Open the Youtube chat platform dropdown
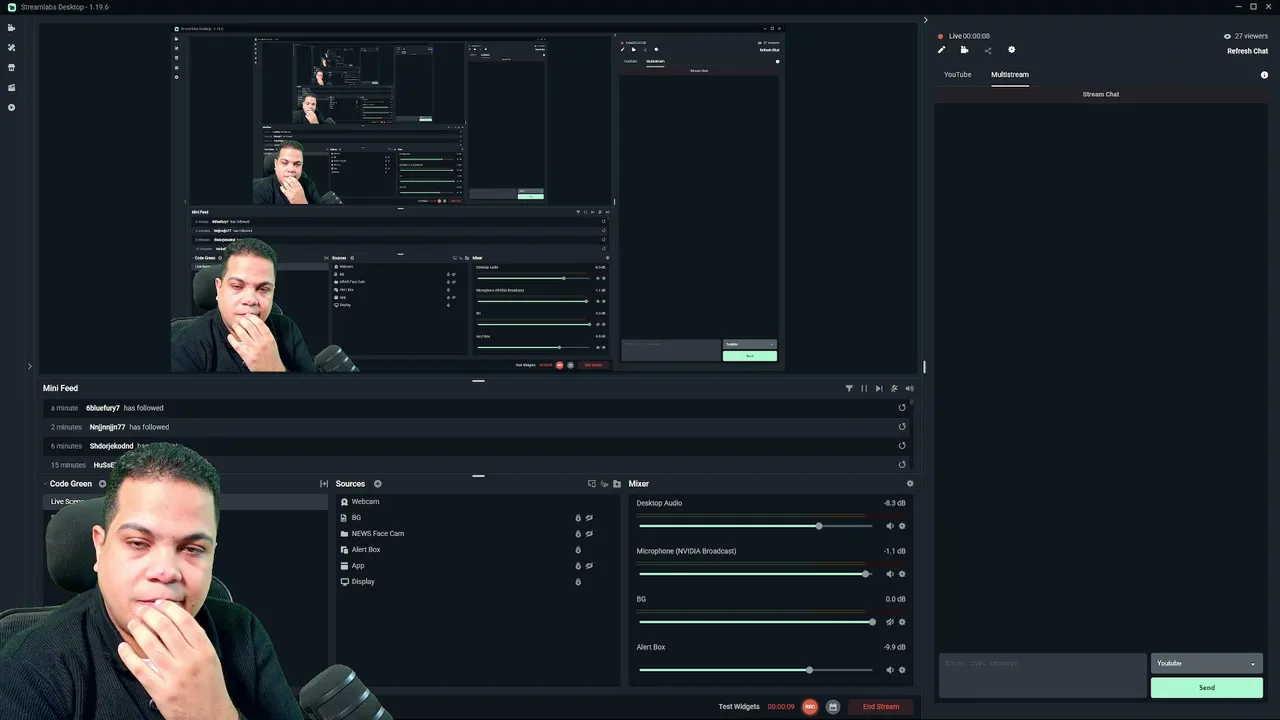Screen dimensions: 1280x720 tap(1206, 663)
